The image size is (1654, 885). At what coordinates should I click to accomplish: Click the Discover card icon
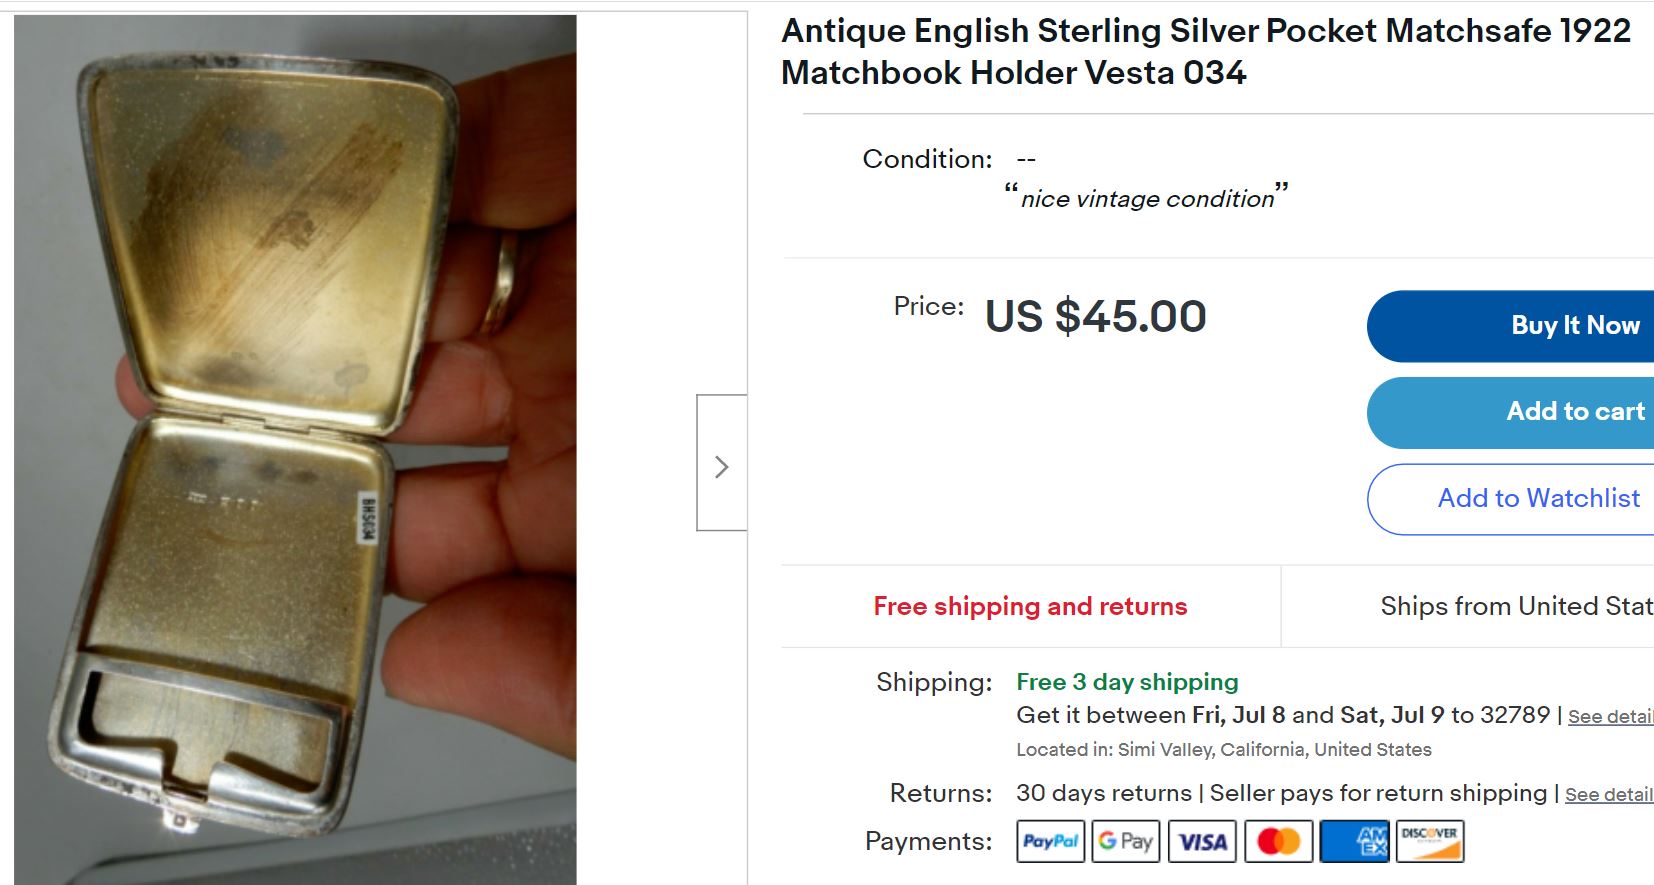1430,841
